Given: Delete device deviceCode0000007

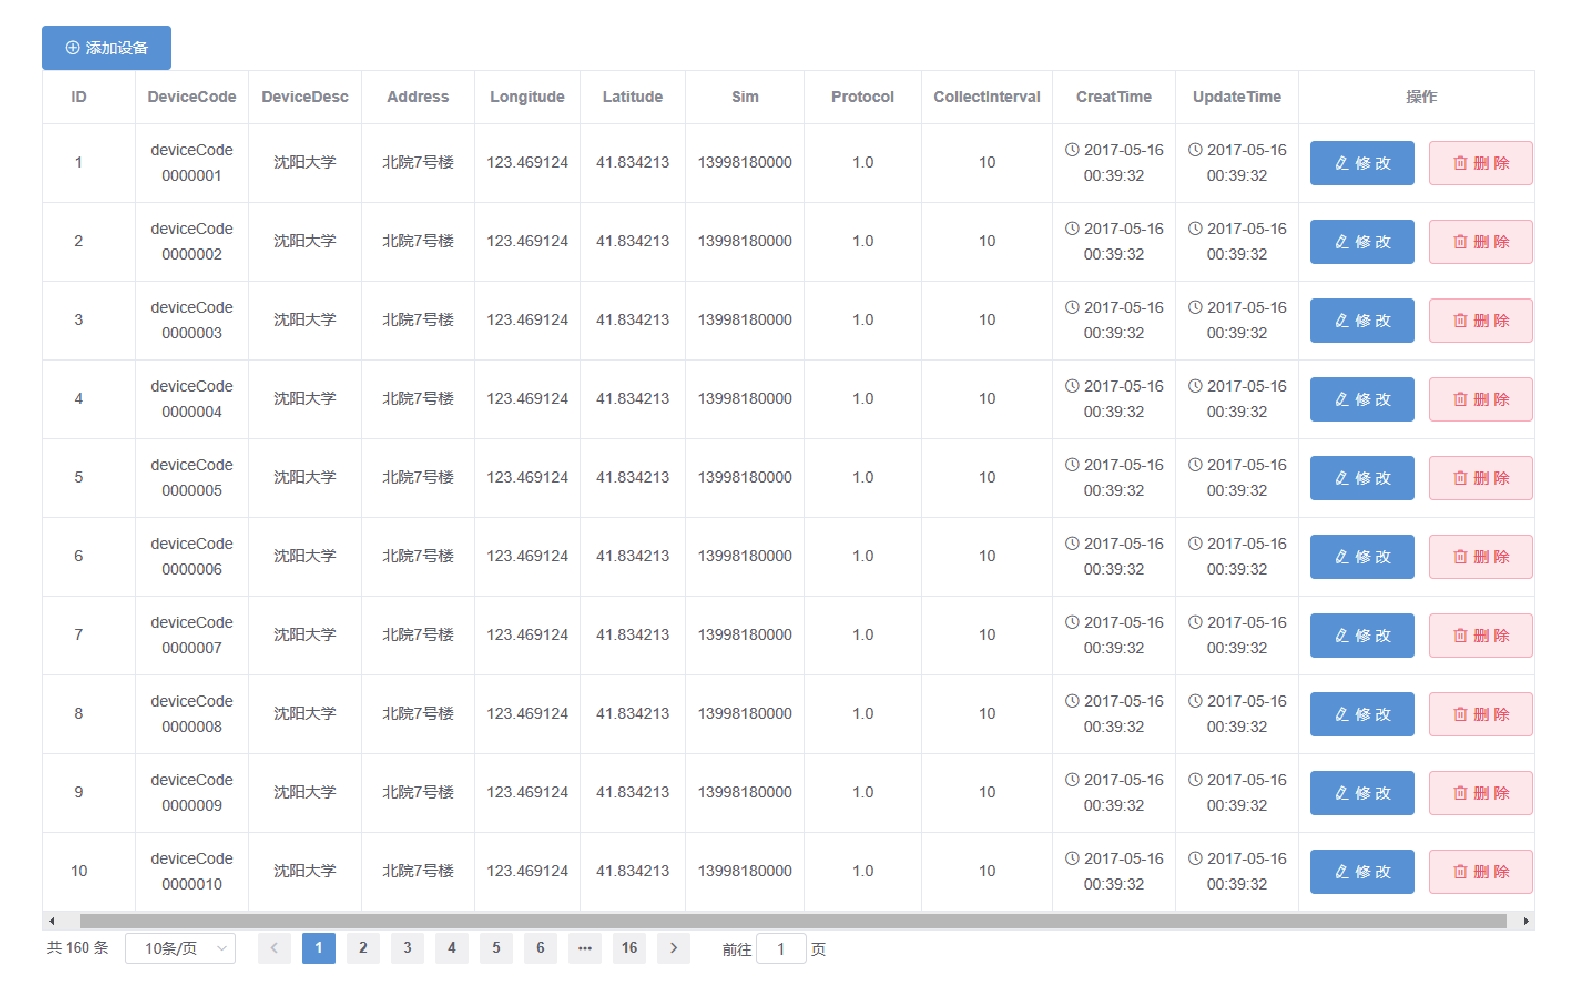Looking at the screenshot, I should click(1481, 636).
